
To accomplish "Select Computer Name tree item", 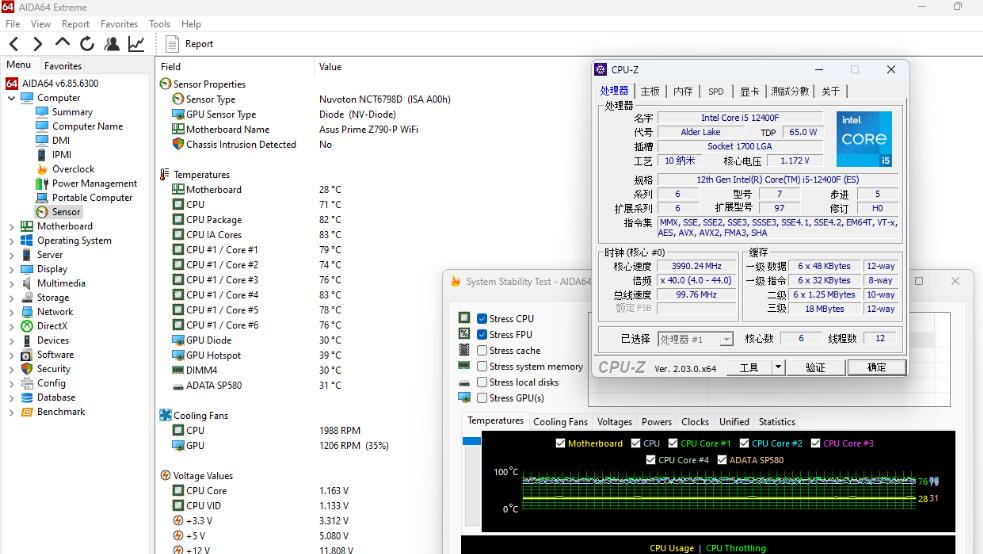I will [x=87, y=127].
